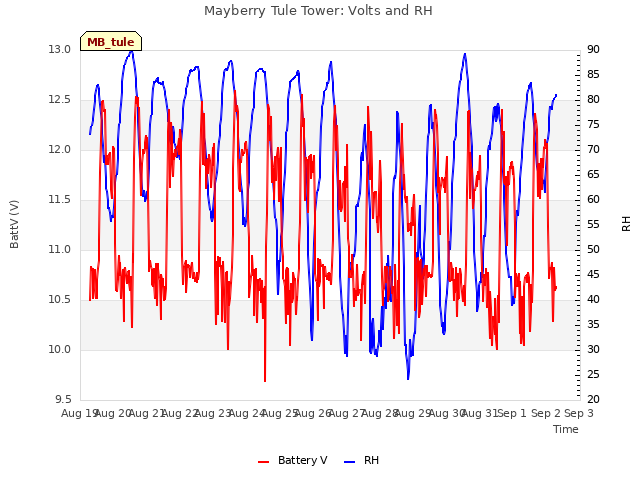
Task: Click the 35 right axis tick label
Action: pyautogui.click(x=593, y=324)
